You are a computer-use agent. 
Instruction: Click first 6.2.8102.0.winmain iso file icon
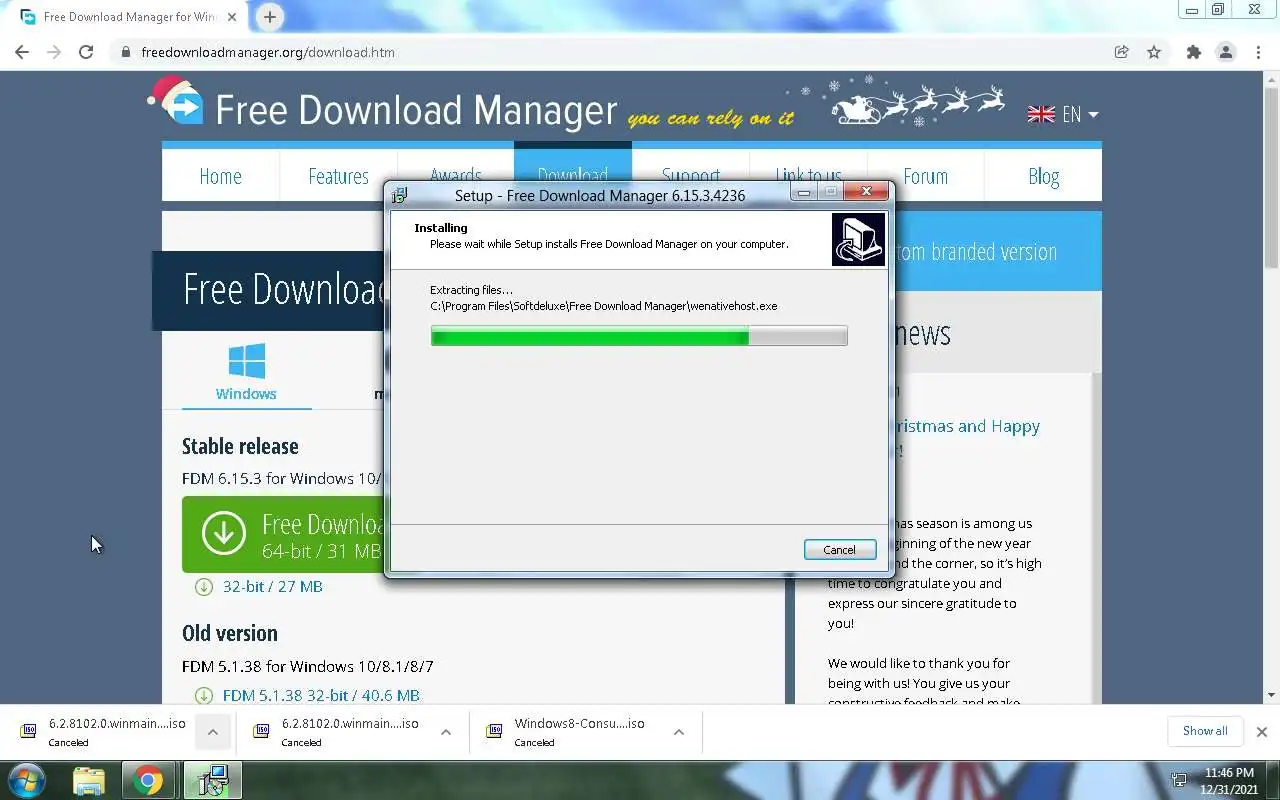tap(28, 731)
